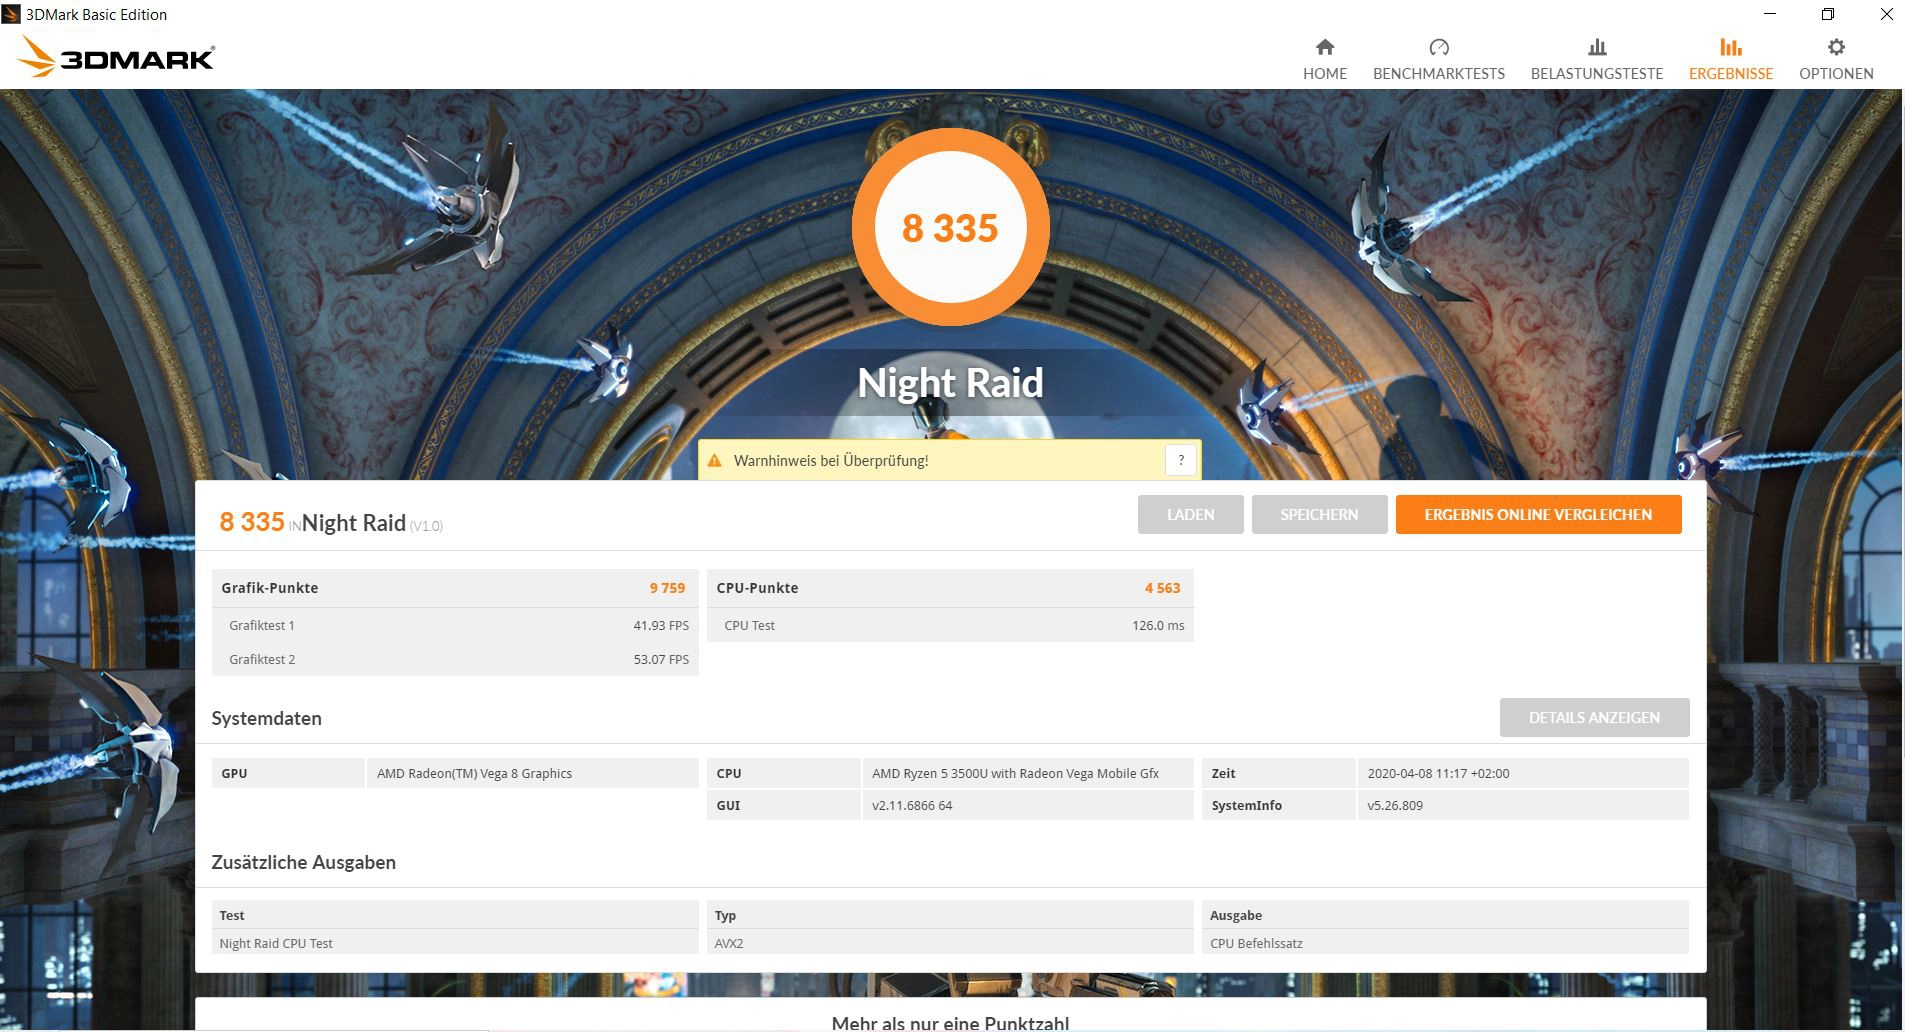Select the ERGEBNISSE tab

tap(1731, 60)
